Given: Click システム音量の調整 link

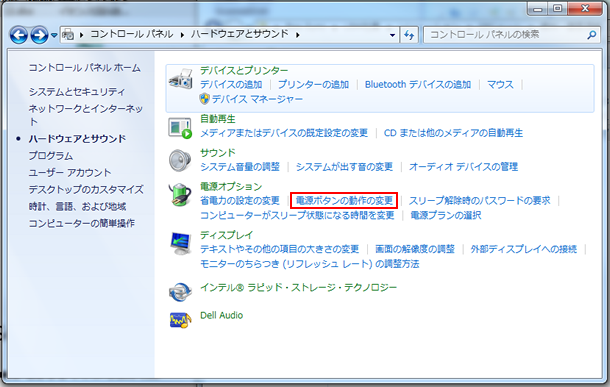Looking at the screenshot, I should pos(240,167).
